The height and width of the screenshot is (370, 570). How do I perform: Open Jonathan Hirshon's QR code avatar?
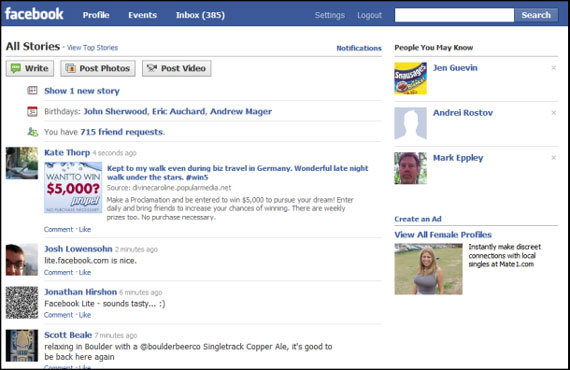pyautogui.click(x=22, y=302)
